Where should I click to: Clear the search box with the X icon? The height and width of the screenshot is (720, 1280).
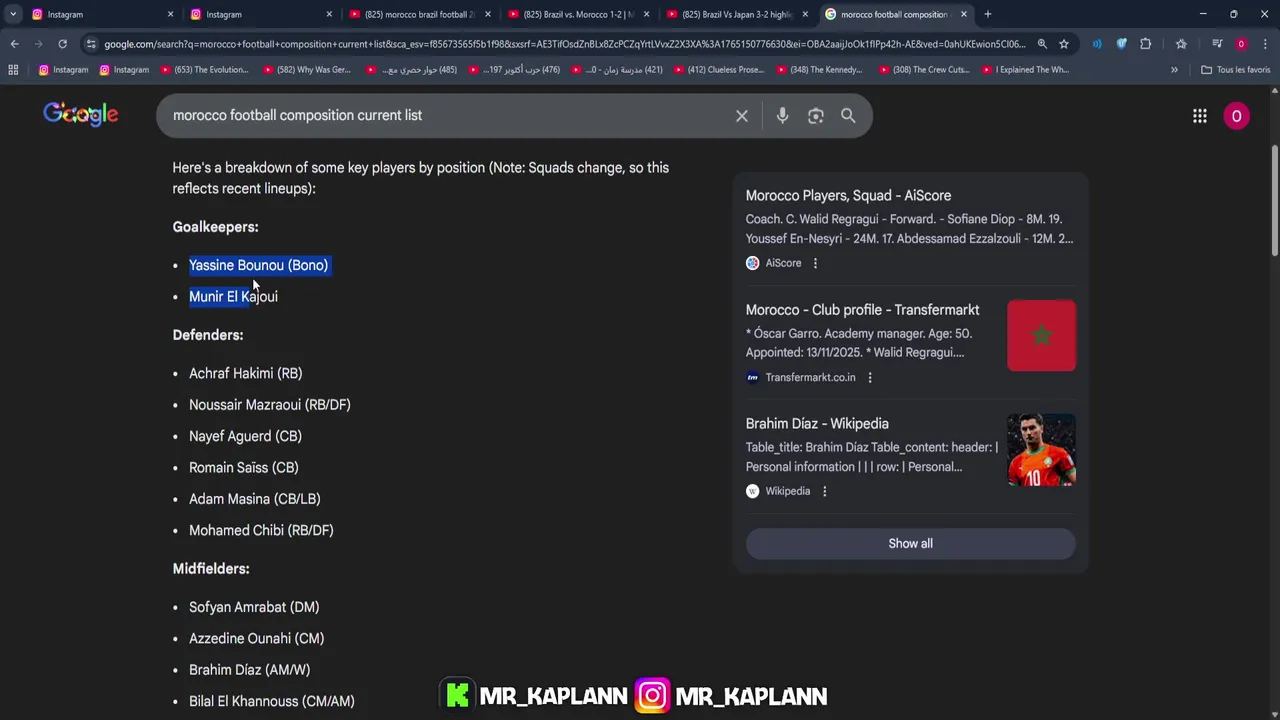pyautogui.click(x=742, y=116)
